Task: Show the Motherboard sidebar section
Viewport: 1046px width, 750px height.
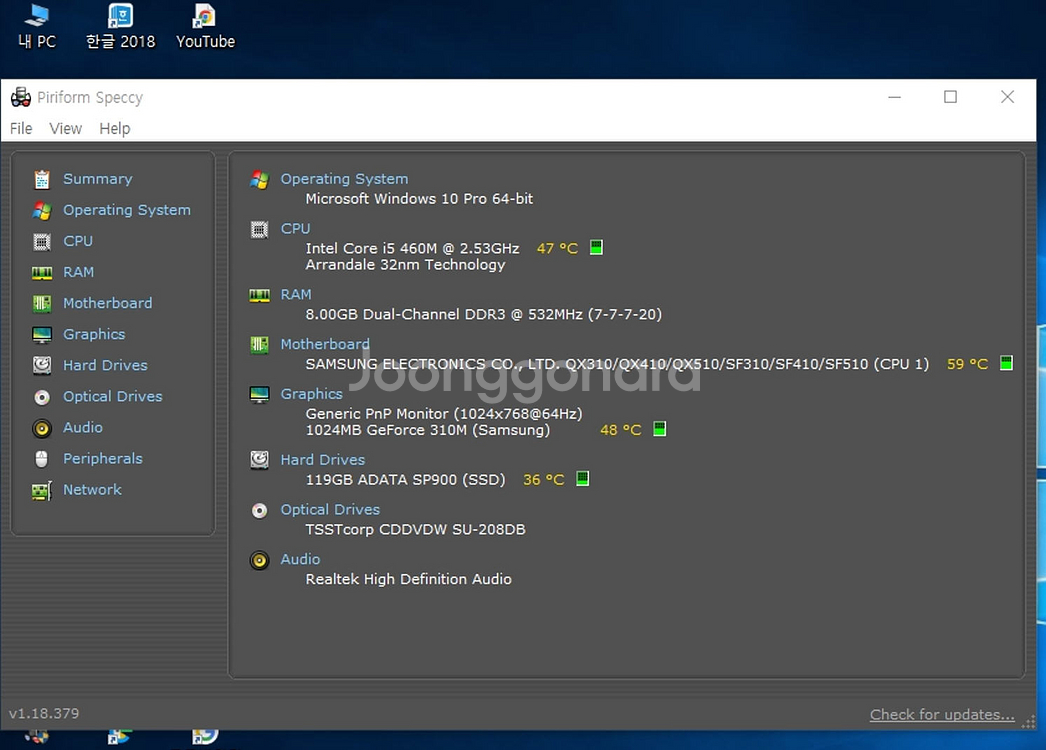Action: (107, 303)
